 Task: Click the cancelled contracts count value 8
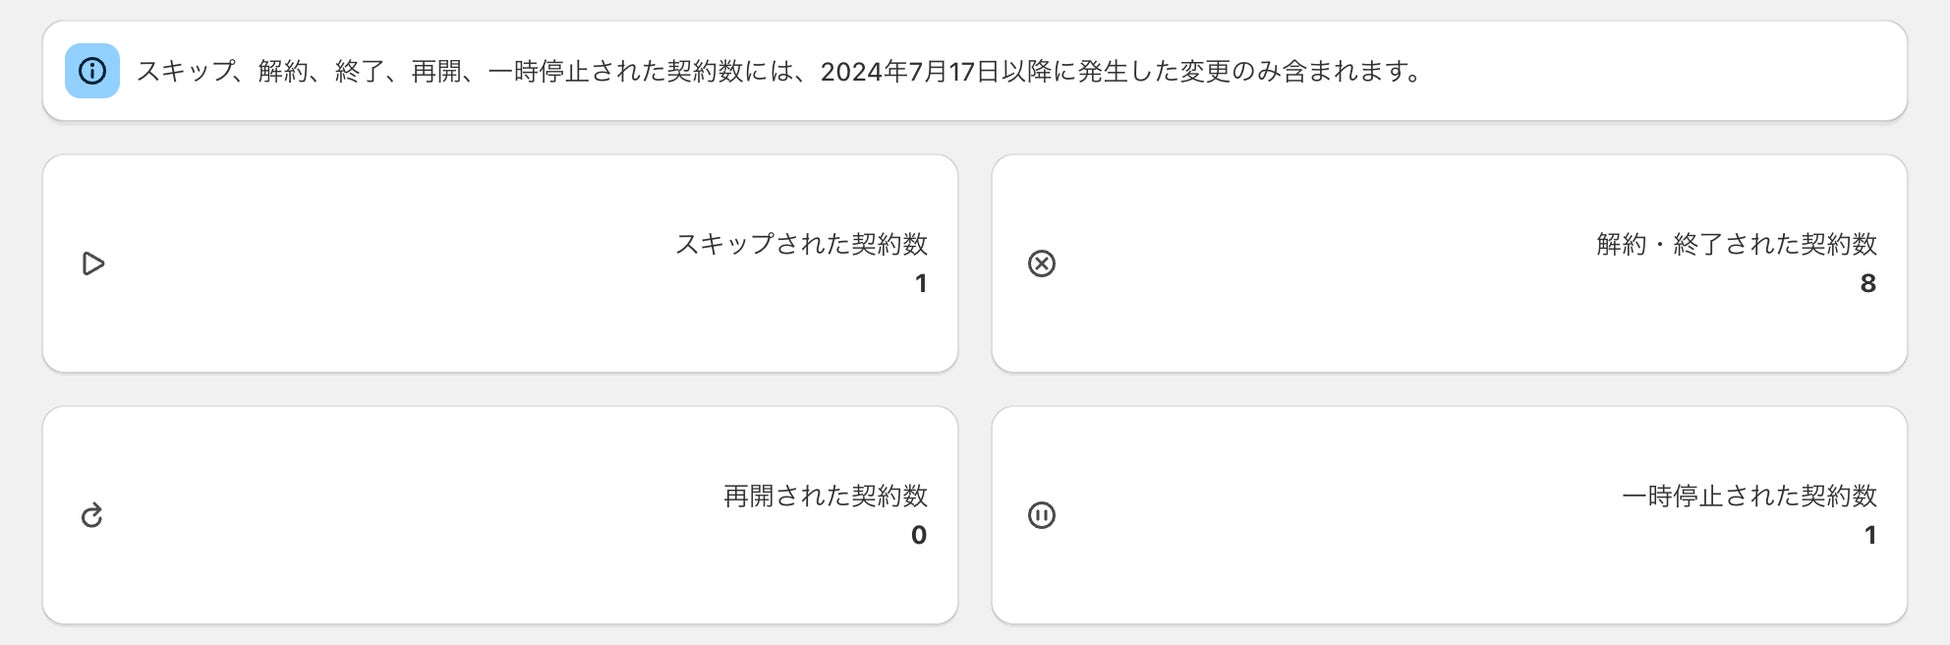(1867, 284)
